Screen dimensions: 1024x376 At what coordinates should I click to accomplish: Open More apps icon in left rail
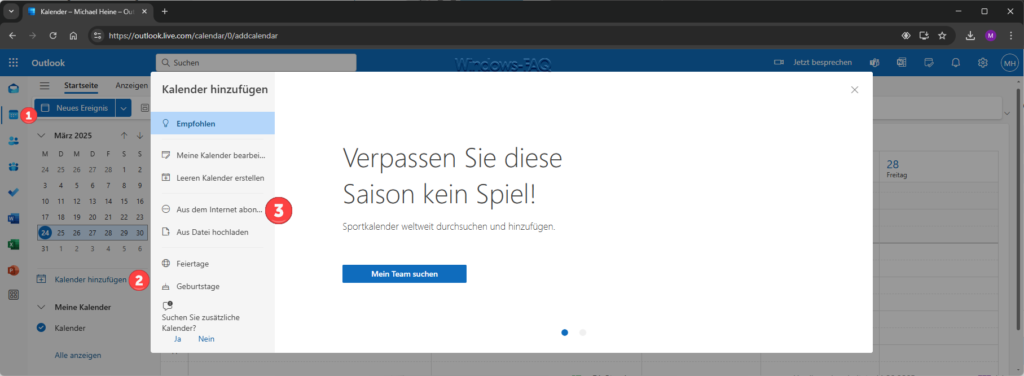(x=13, y=295)
